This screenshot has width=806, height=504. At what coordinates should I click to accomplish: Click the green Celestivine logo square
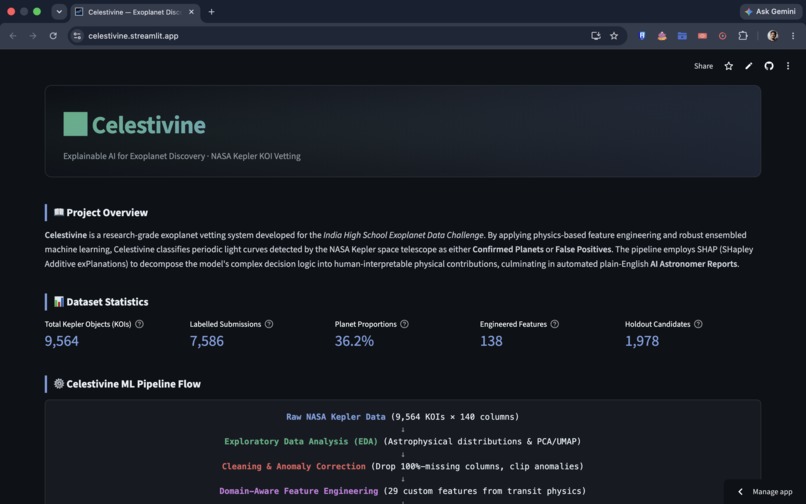pyautogui.click(x=75, y=124)
